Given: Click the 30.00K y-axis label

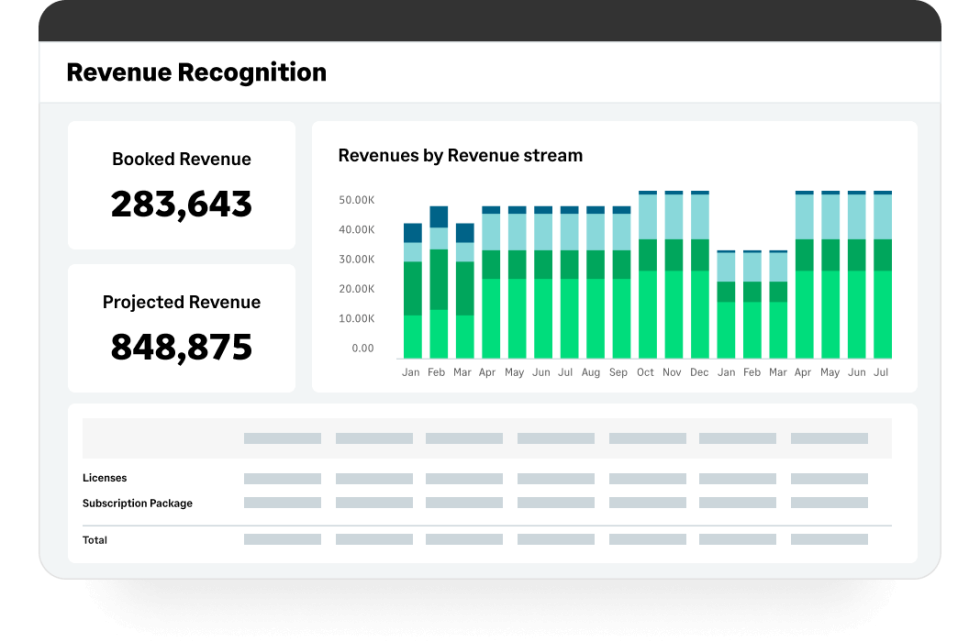Looking at the screenshot, I should click(356, 259).
